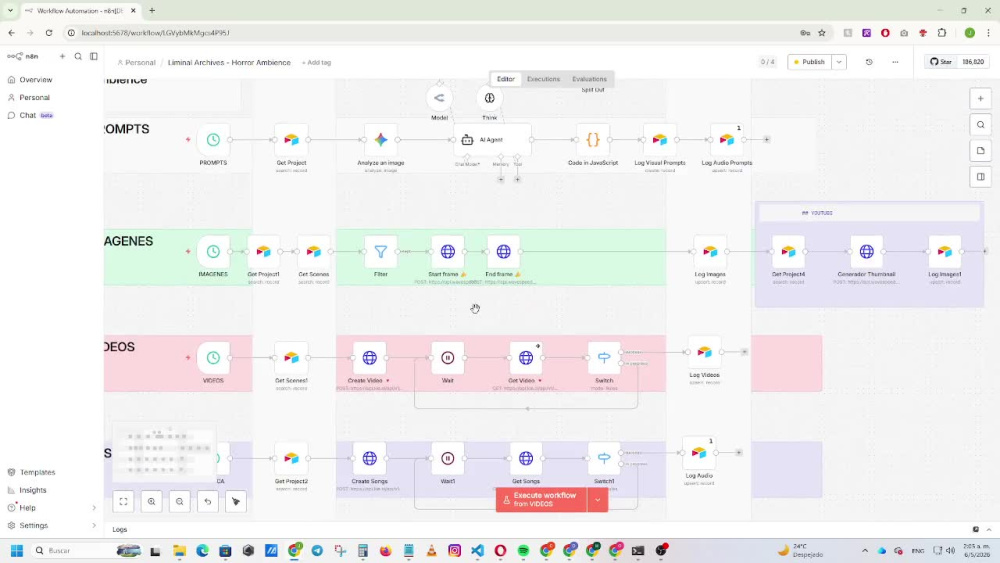Image resolution: width=1000 pixels, height=563 pixels.
Task: Open the Model sub-node
Action: [439, 98]
